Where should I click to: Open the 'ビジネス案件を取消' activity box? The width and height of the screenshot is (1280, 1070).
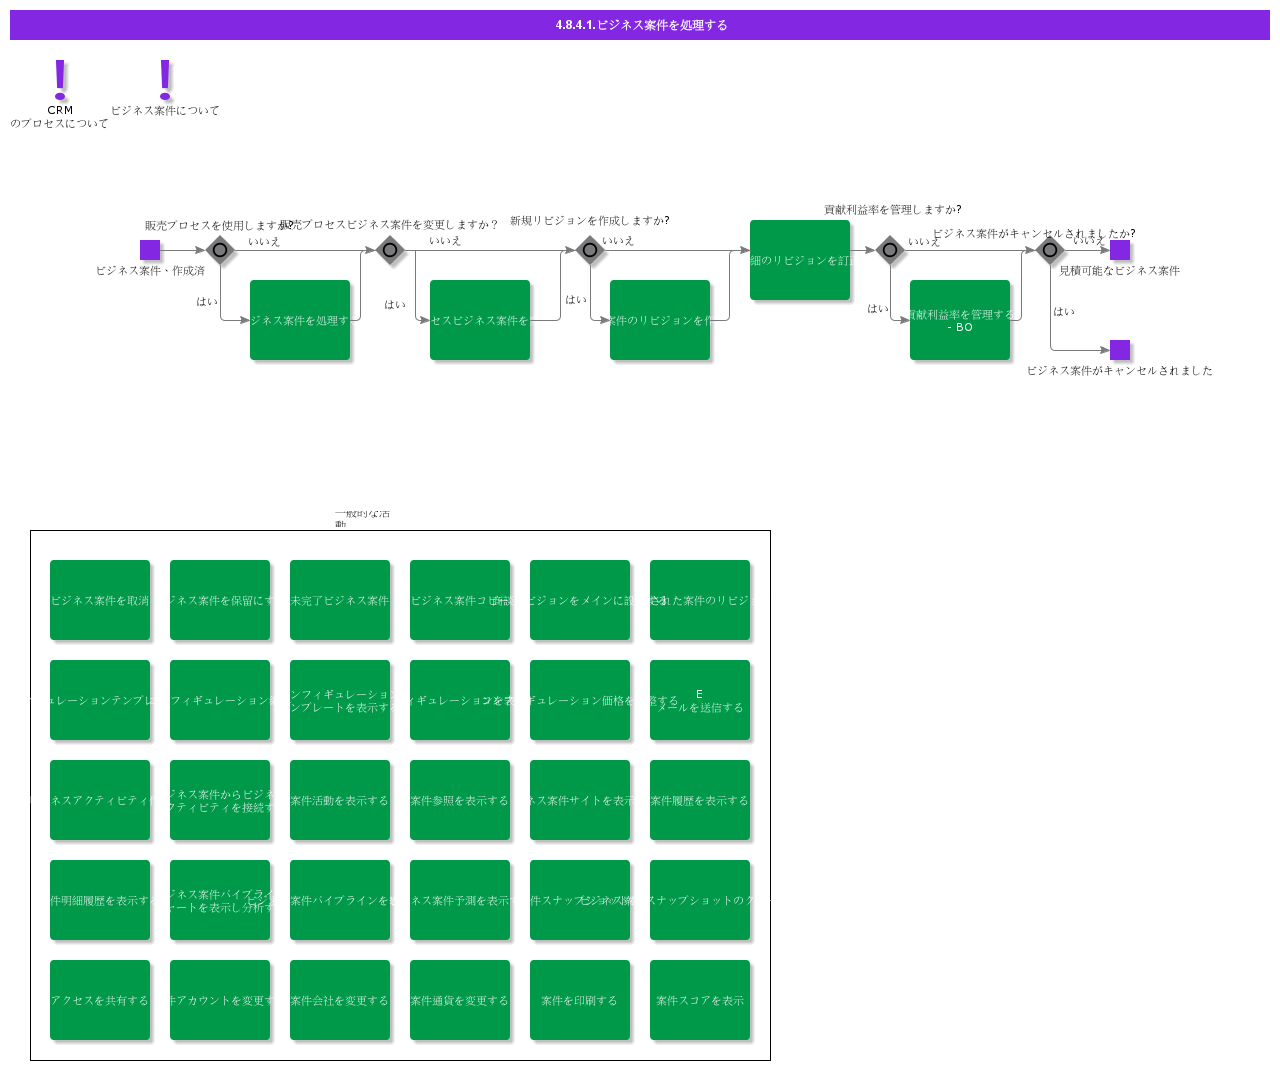click(100, 600)
